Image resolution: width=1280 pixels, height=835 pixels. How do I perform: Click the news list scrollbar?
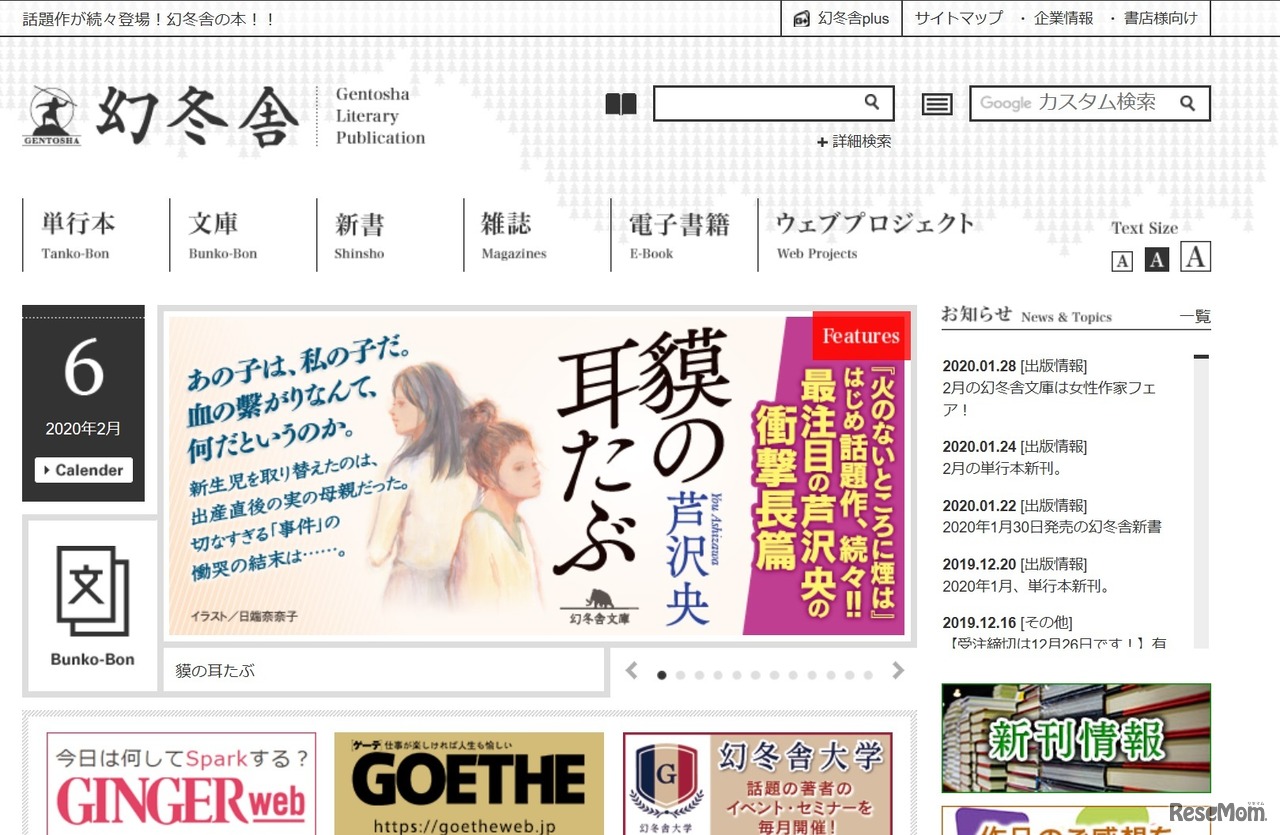pos(1201,501)
